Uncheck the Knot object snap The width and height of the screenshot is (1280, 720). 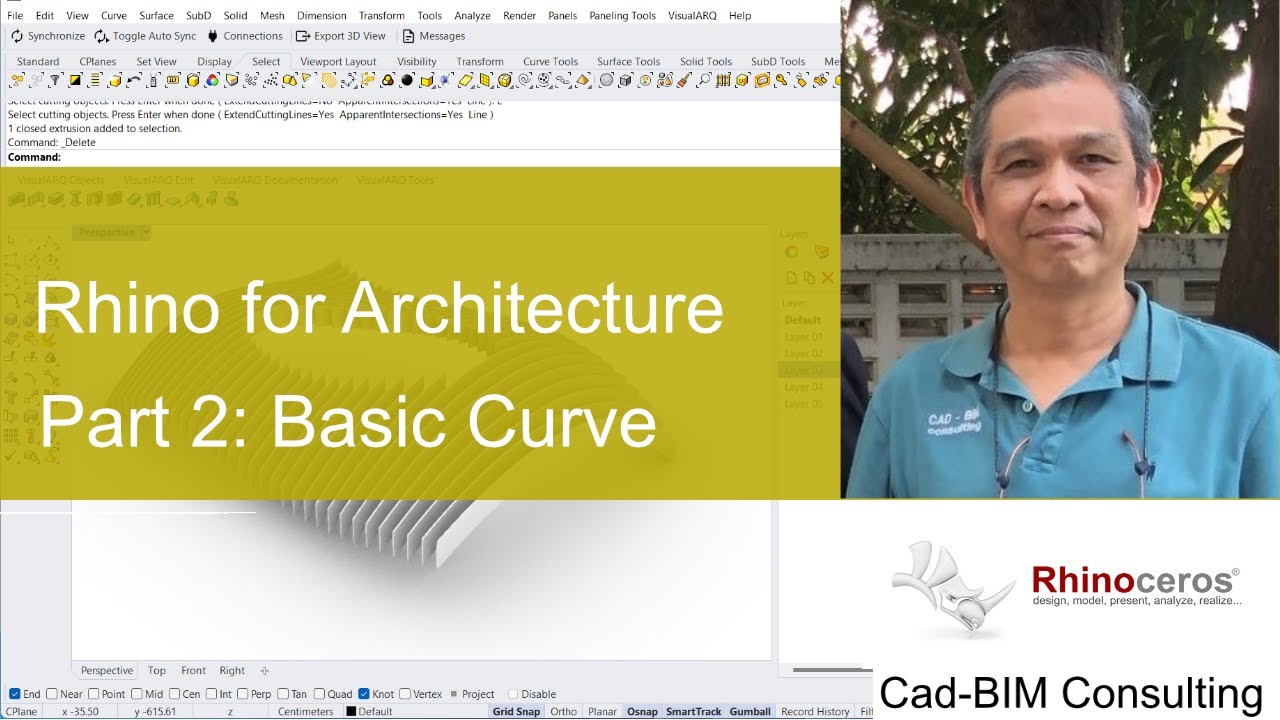[x=364, y=694]
